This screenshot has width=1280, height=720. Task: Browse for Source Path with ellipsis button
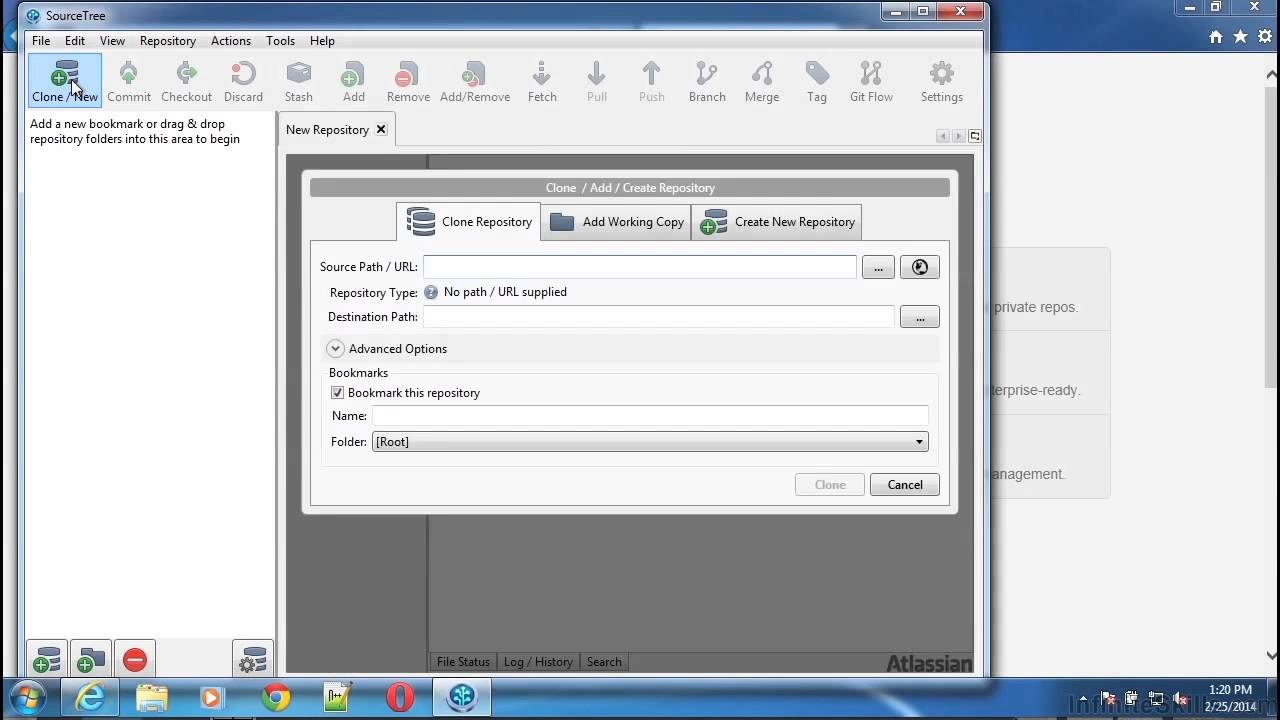[878, 267]
